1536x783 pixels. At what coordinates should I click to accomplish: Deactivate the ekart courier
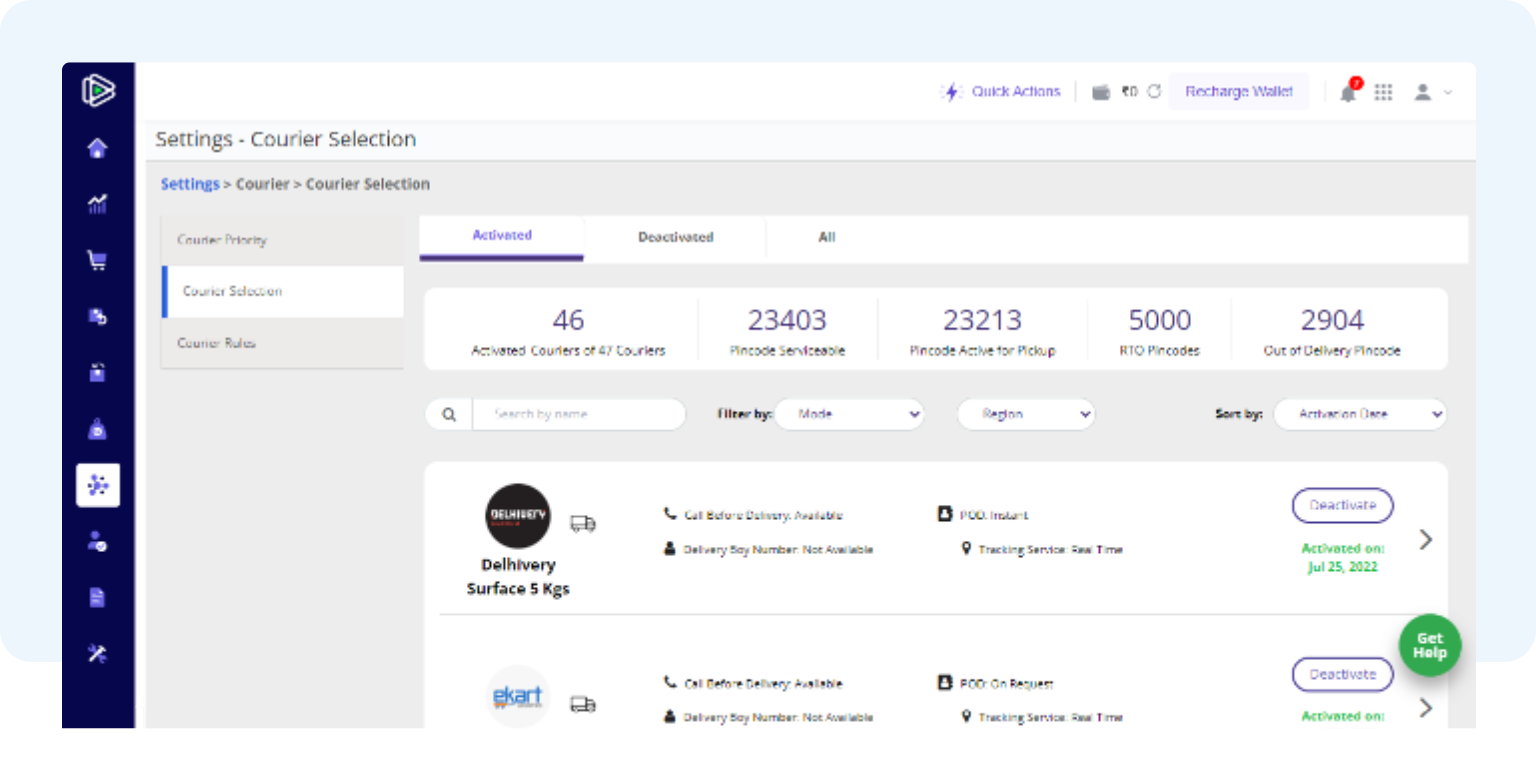(x=1343, y=674)
